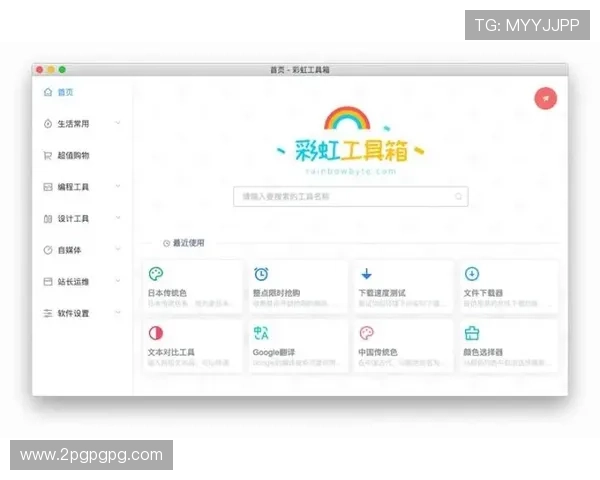
Task: Click the rainbow toolbox logo
Action: coord(351,135)
